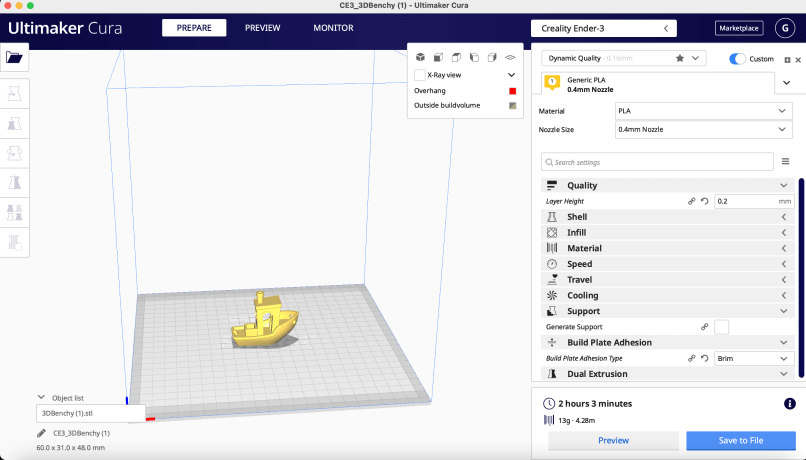
Task: Click link icon beside Build Plate Adhesion Type
Action: pos(691,358)
